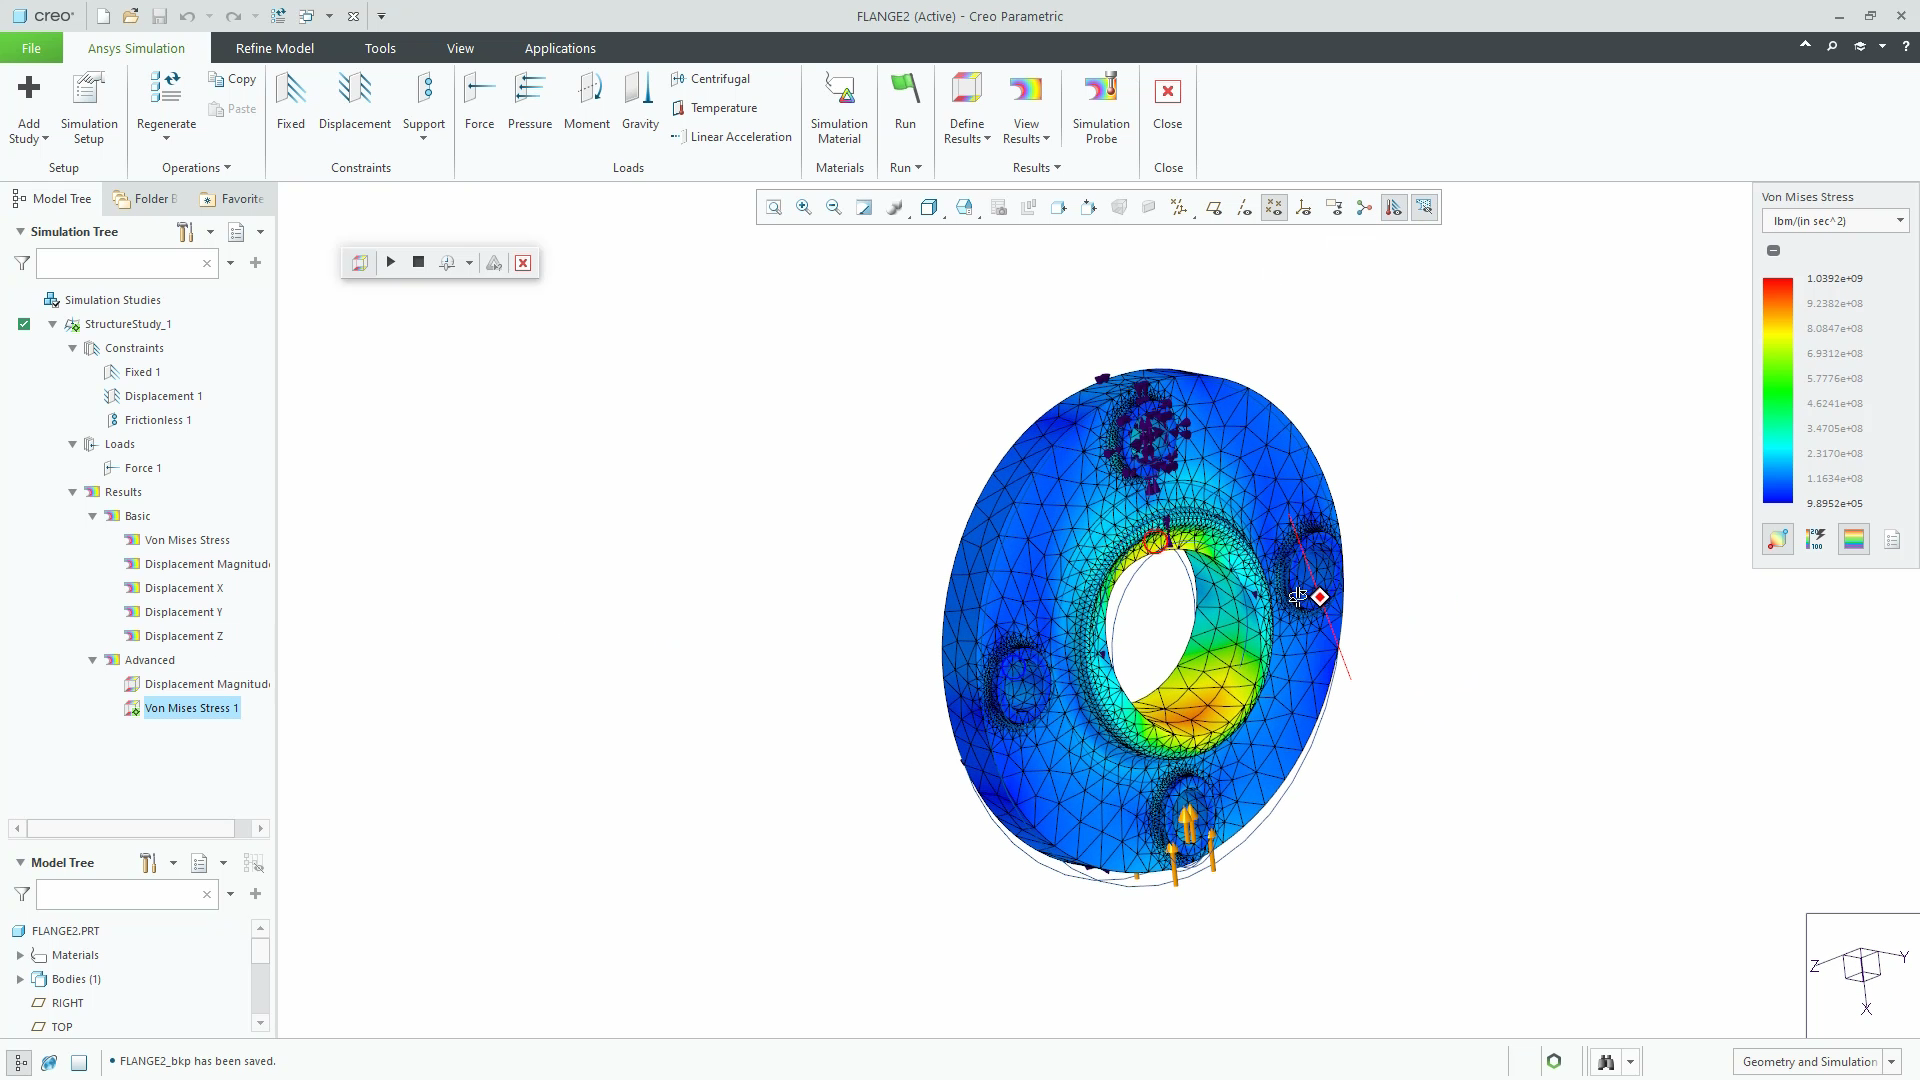Collapse the Advanced results node
This screenshot has width=1920, height=1080.
[93, 660]
